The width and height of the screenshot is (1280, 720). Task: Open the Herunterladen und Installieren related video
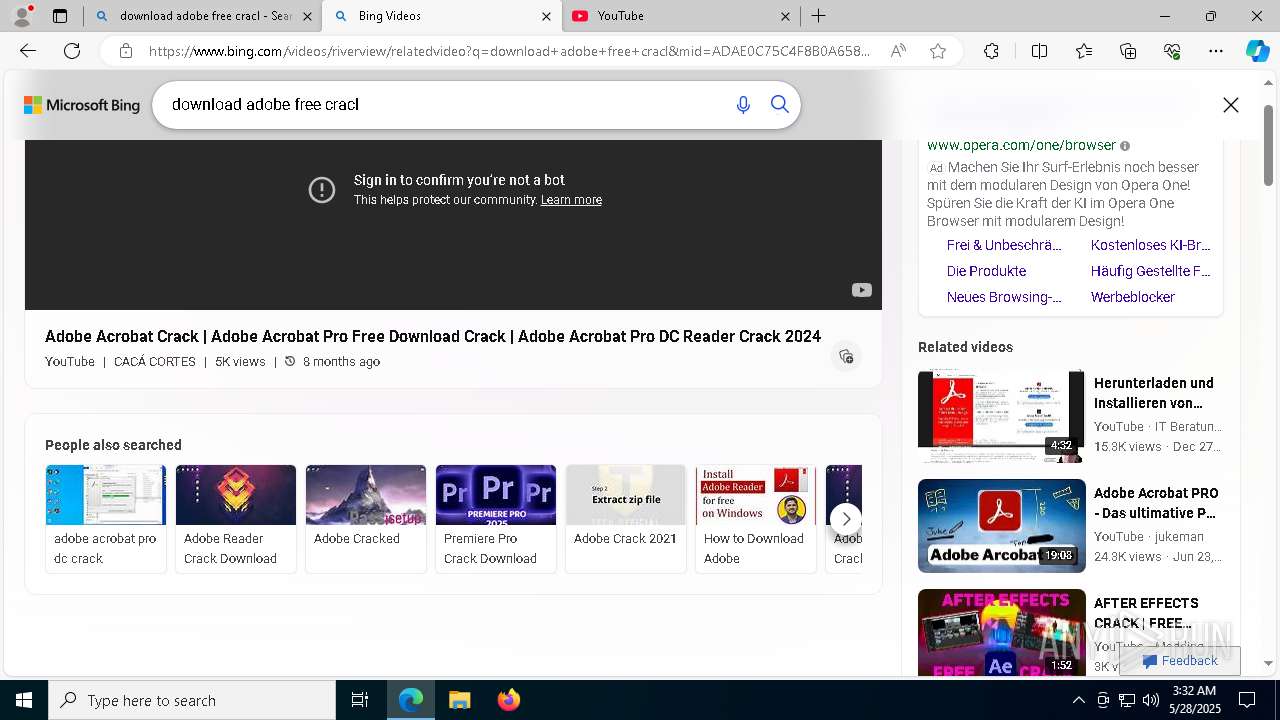pyautogui.click(x=1070, y=415)
